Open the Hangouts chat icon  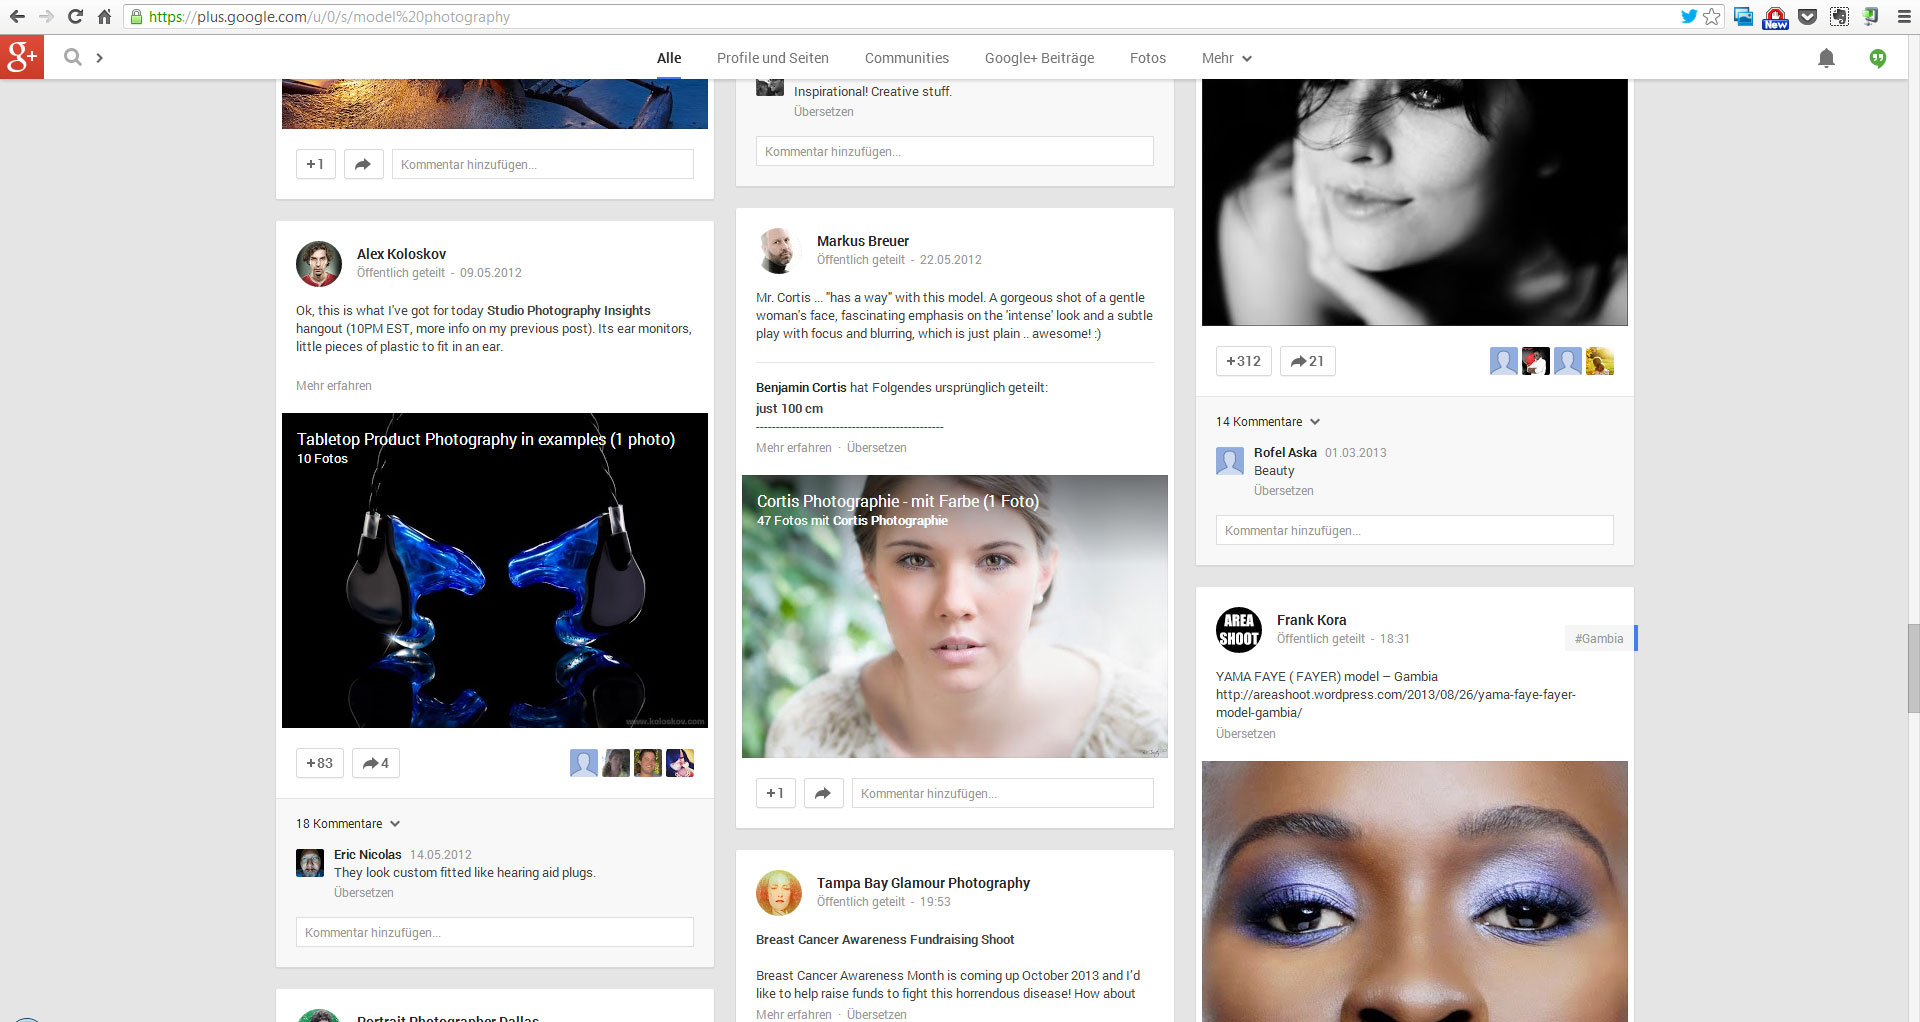click(x=1878, y=58)
